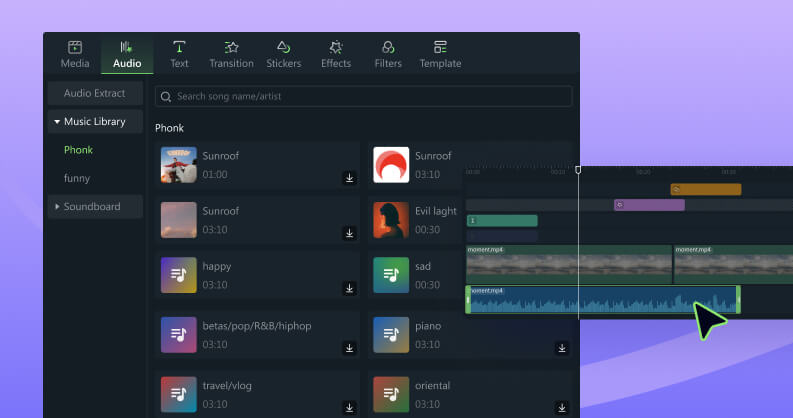Open the Media tab icon
The width and height of the screenshot is (793, 418).
click(75, 47)
